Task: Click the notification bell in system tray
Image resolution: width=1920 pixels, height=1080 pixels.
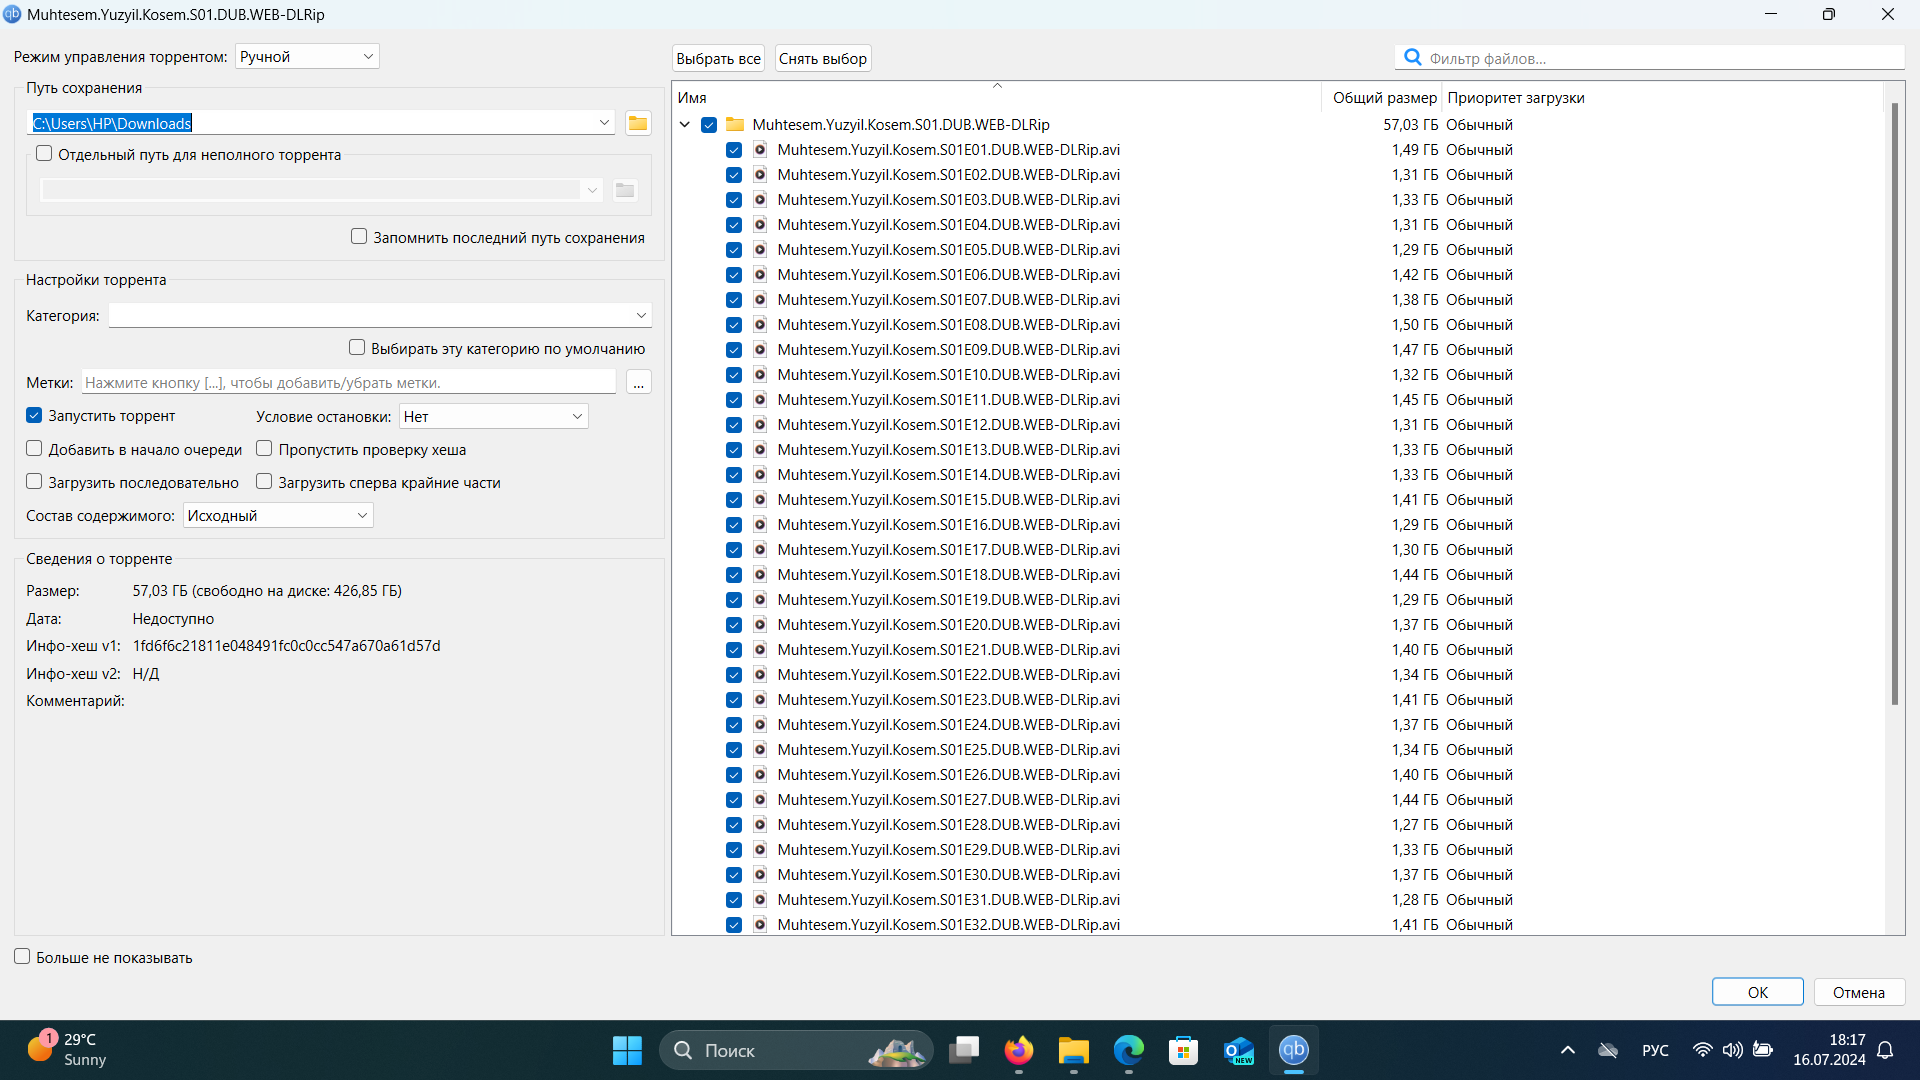Action: pyautogui.click(x=1885, y=1050)
